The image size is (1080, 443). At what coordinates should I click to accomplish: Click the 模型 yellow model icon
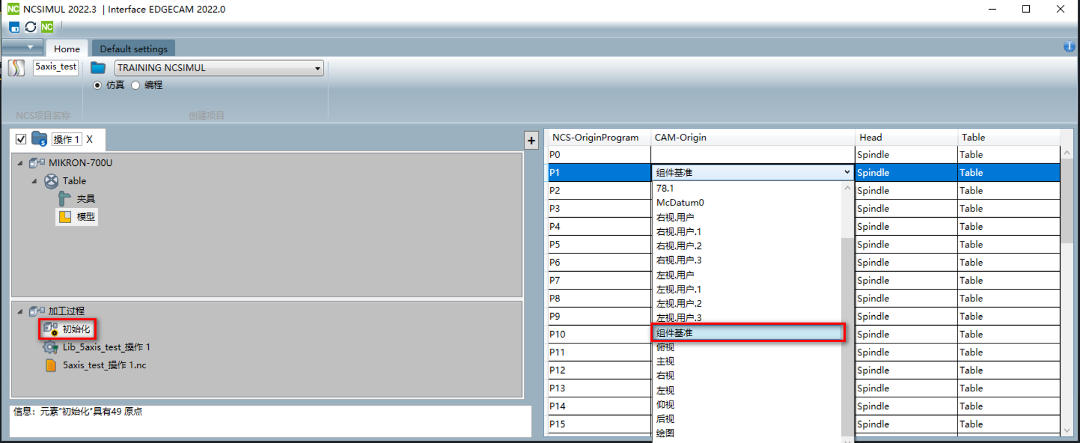click(65, 217)
